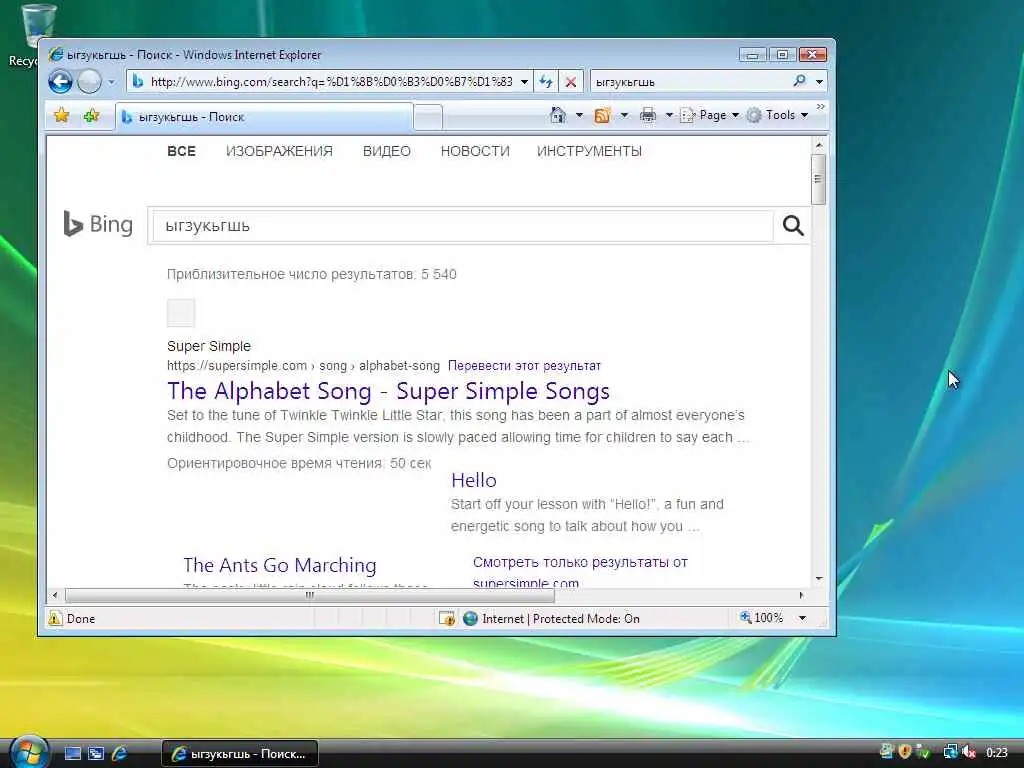This screenshot has height=768, width=1024.
Task: Expand the zoom level dropdown arrow
Action: pyautogui.click(x=803, y=618)
